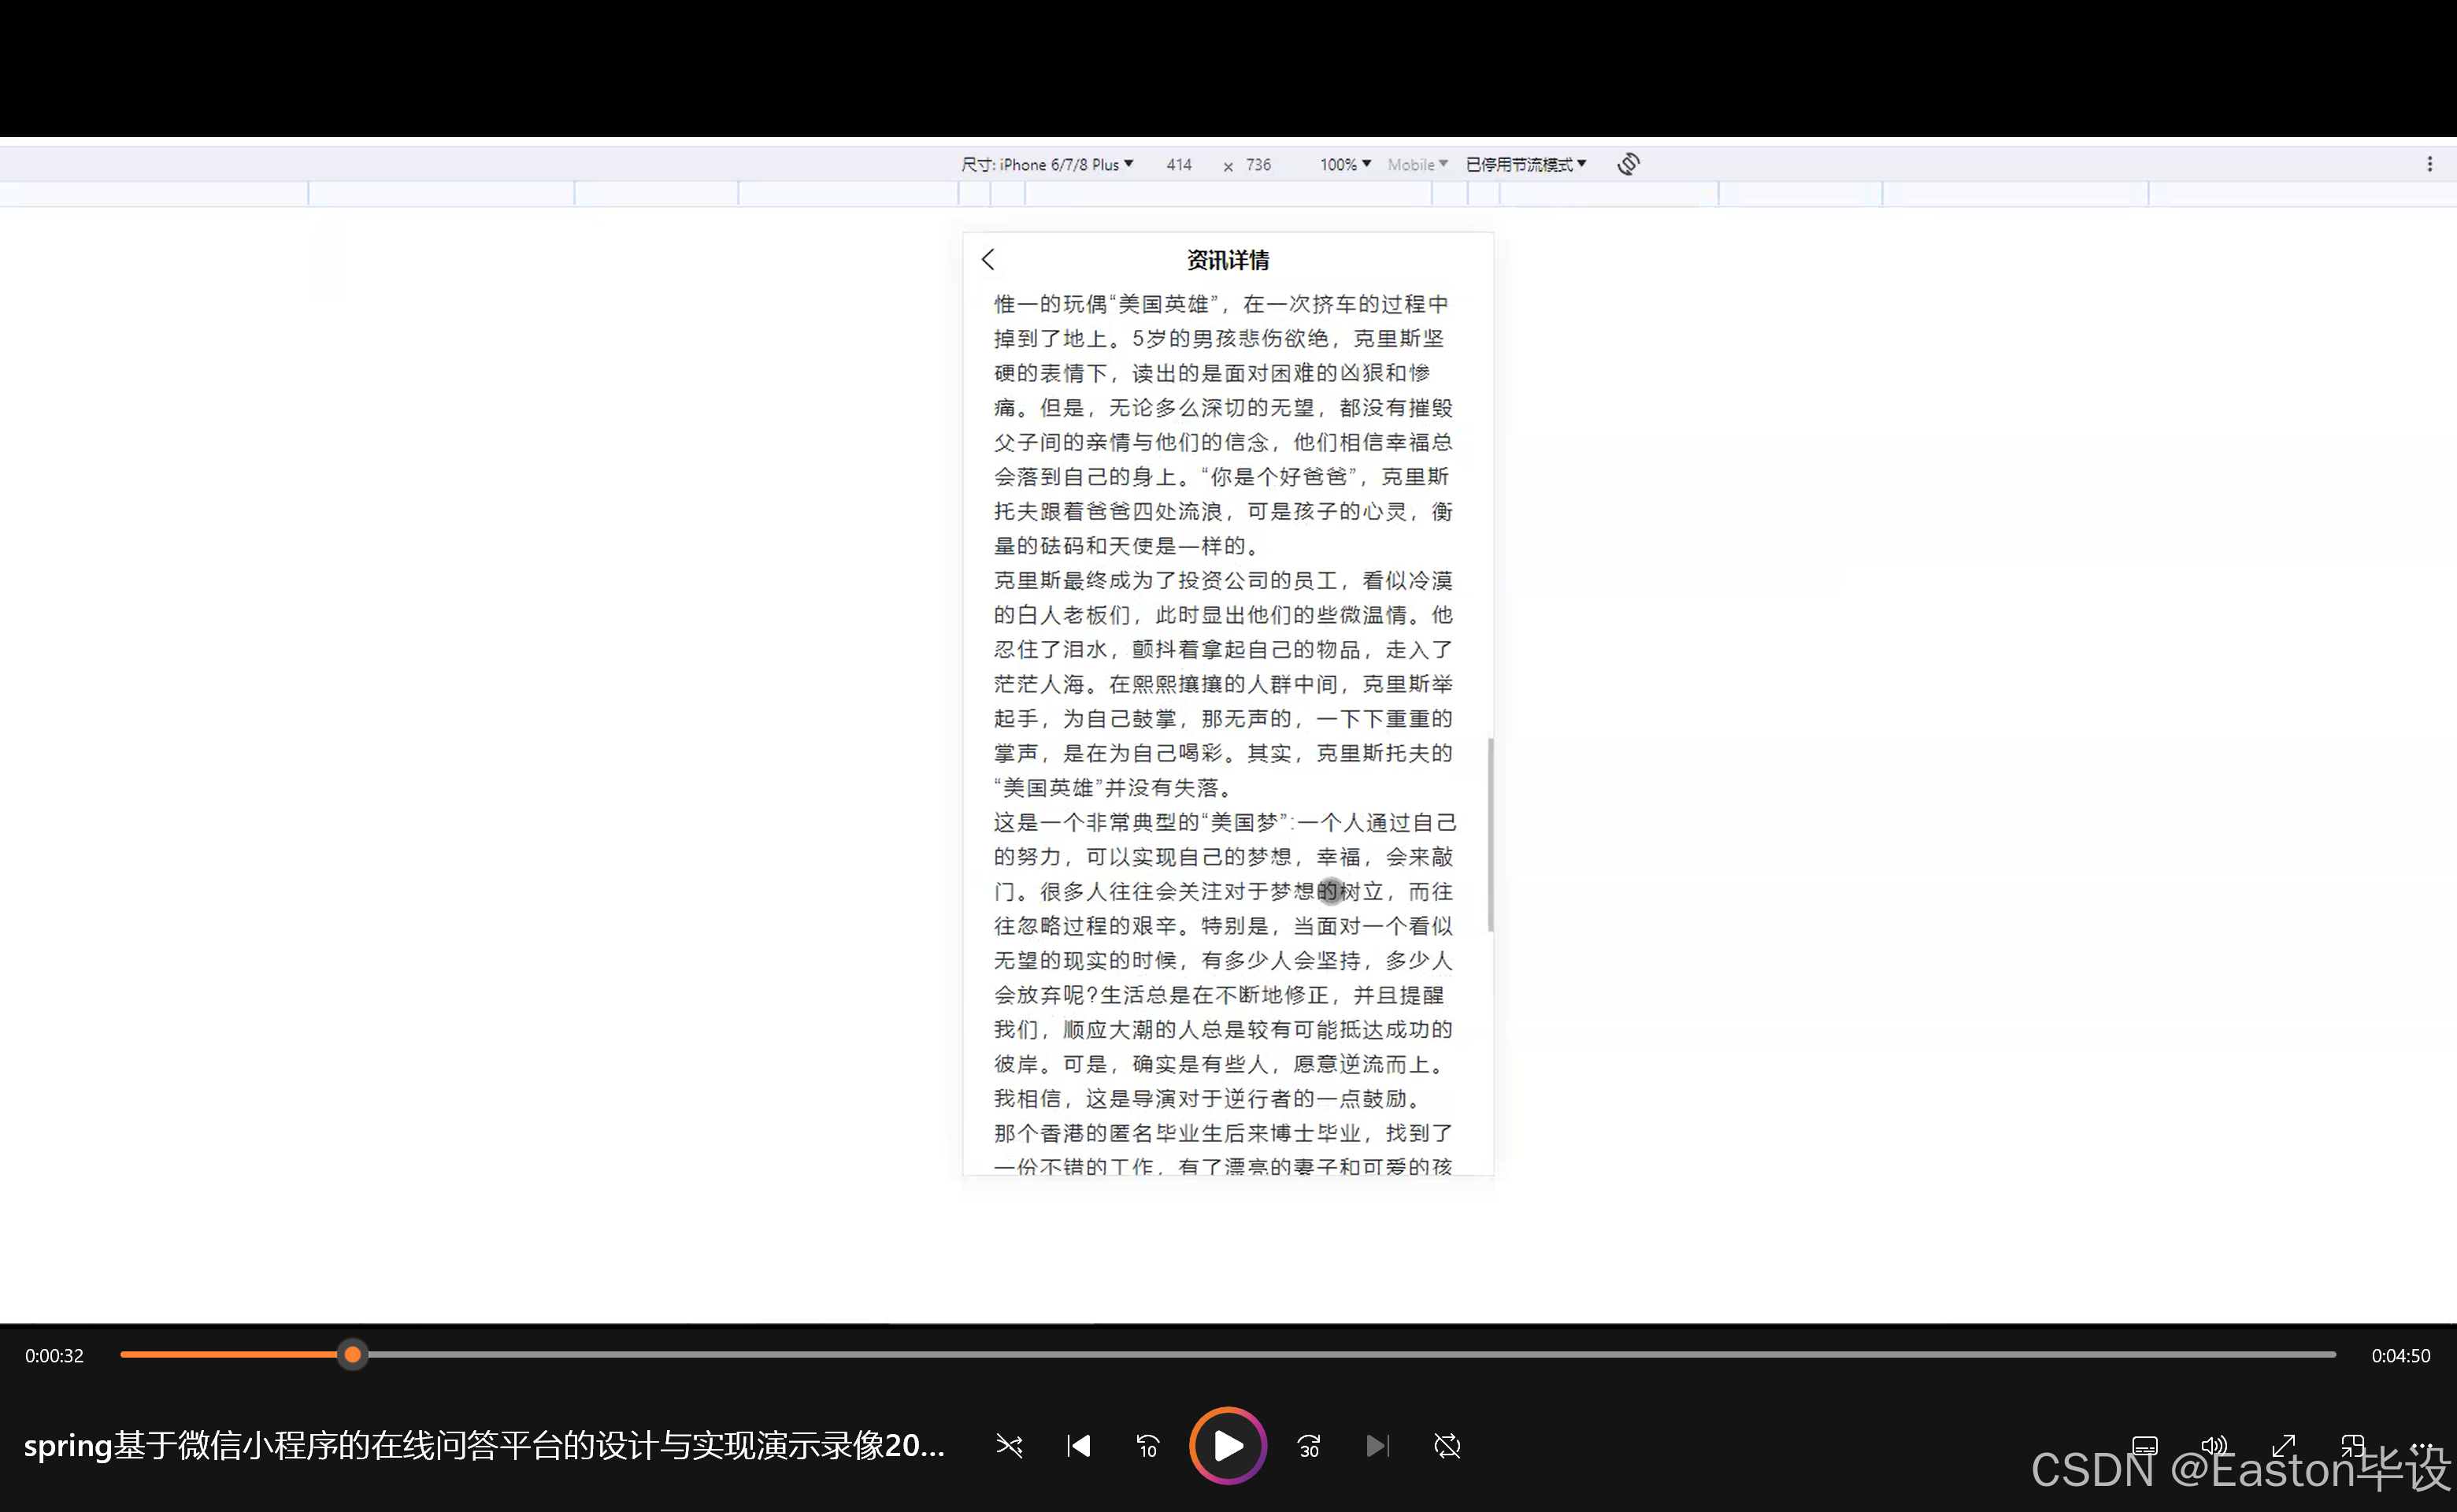Mute the video volume

pos(2214,1446)
